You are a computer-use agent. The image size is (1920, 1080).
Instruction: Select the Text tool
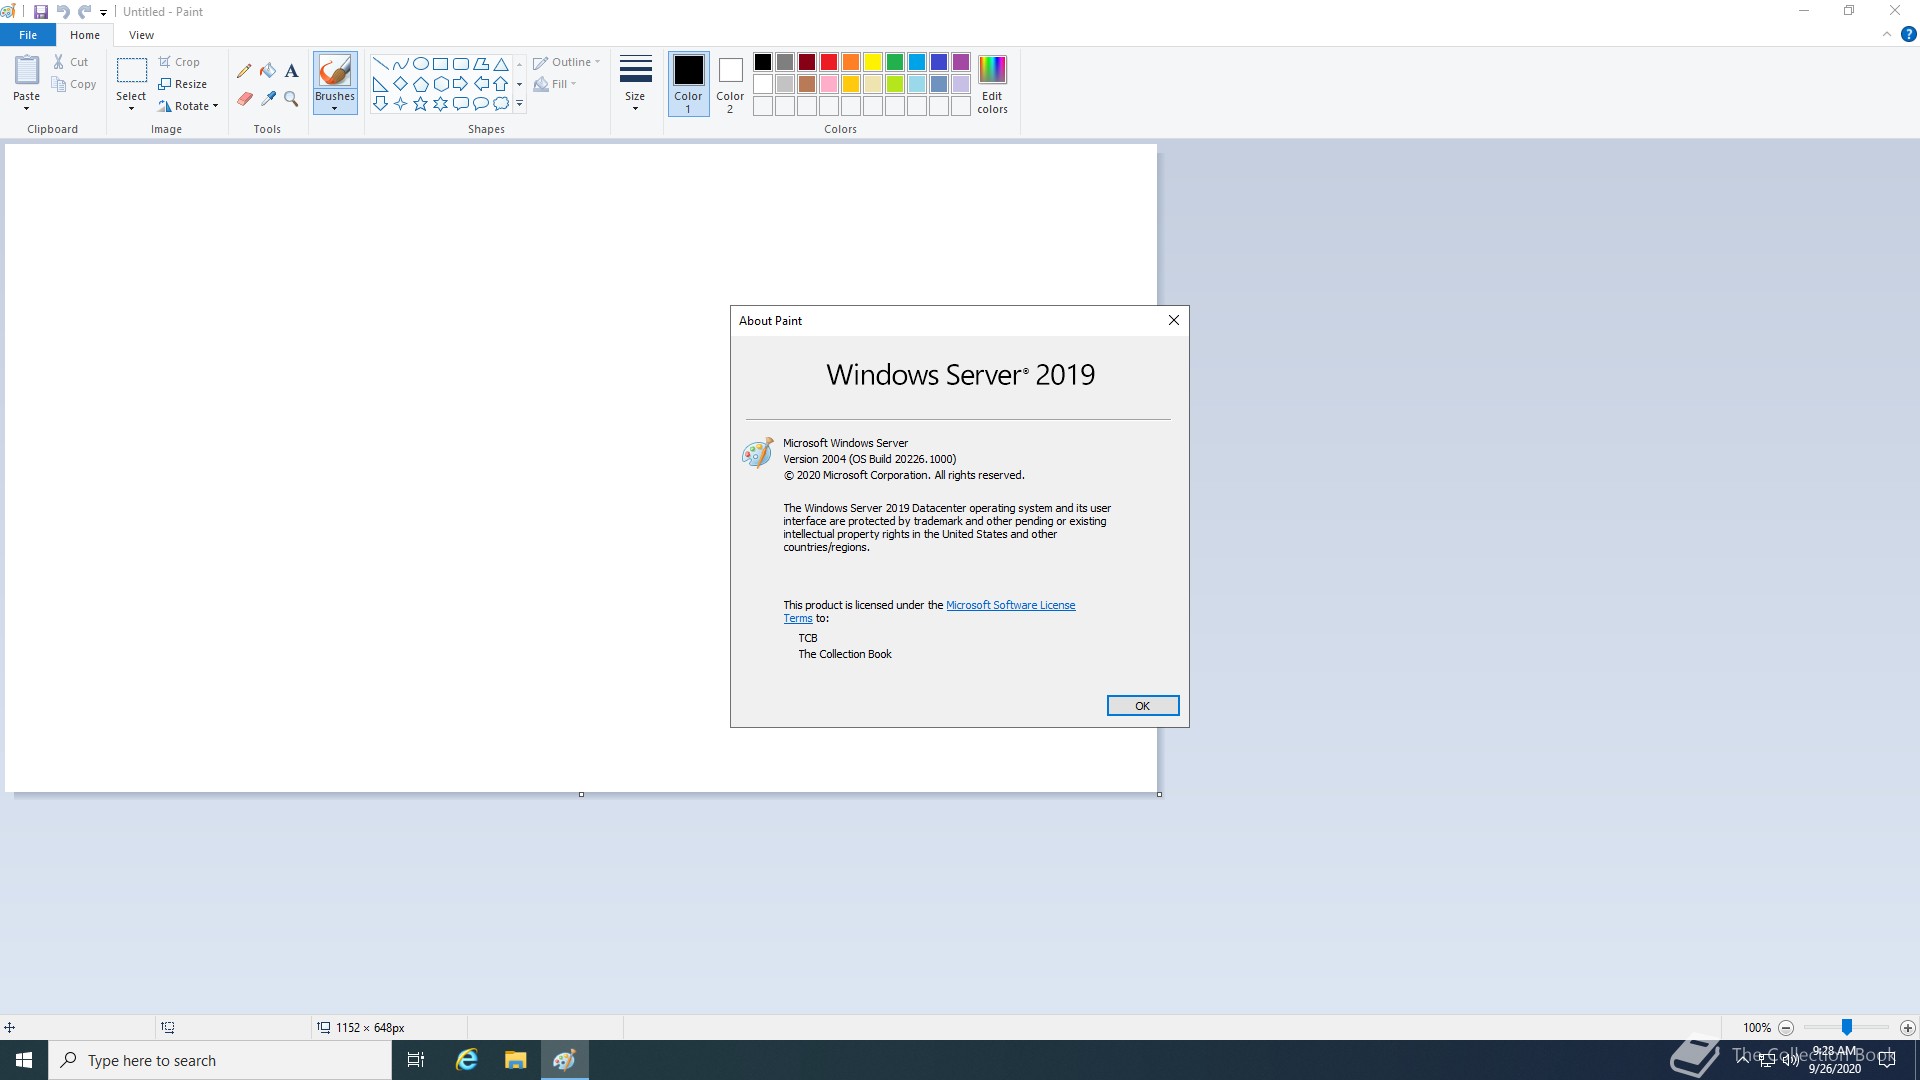point(291,71)
